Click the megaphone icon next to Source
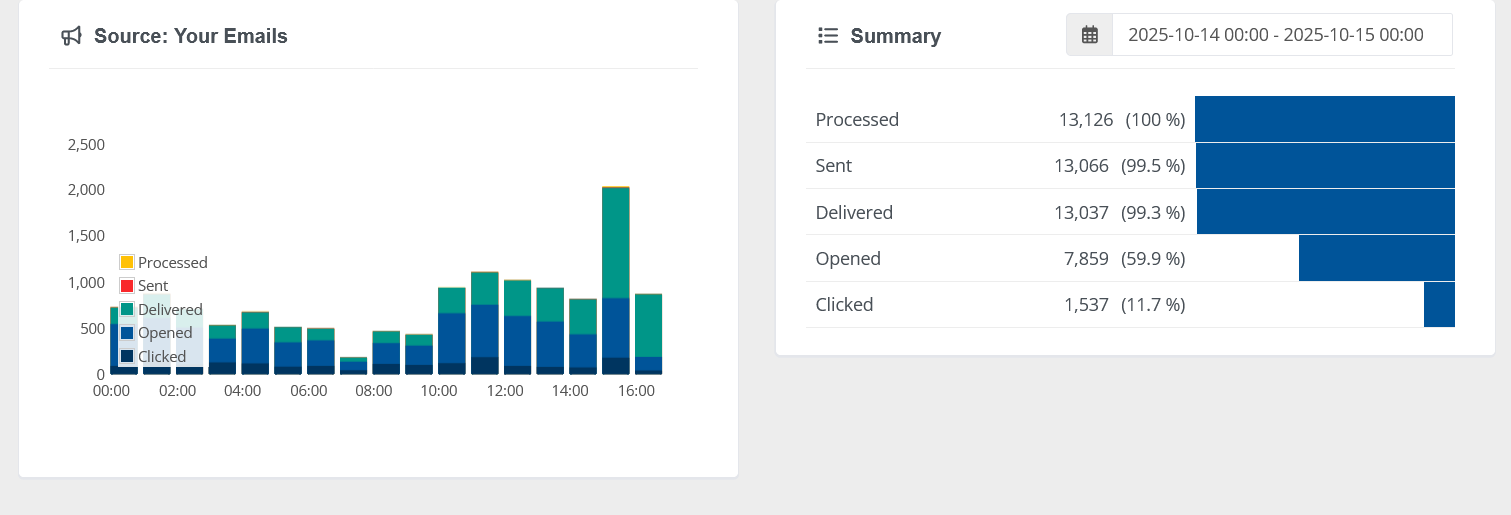This screenshot has height=515, width=1511. [x=71, y=37]
